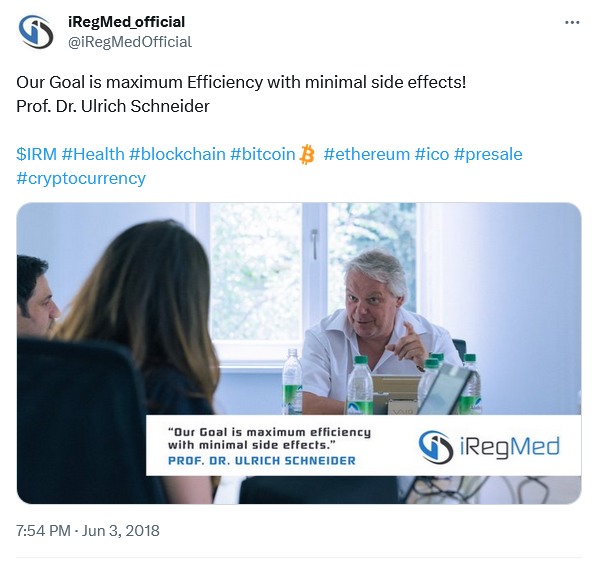Open the @iRegMedOfficial handle

coord(130,42)
